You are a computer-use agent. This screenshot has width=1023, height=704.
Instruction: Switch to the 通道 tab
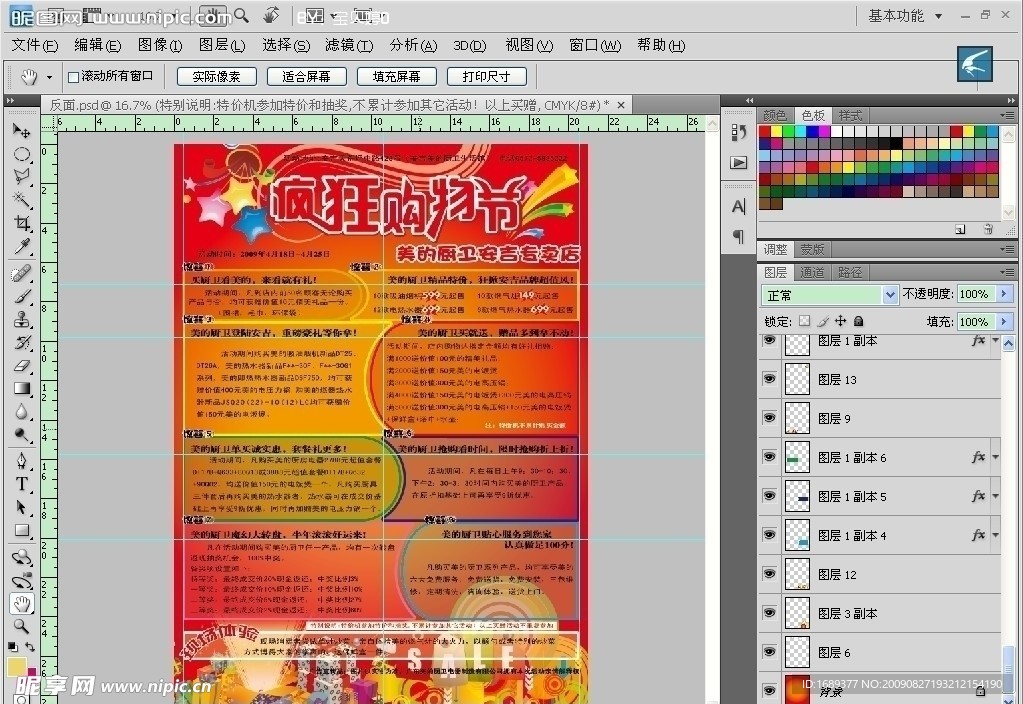[812, 272]
